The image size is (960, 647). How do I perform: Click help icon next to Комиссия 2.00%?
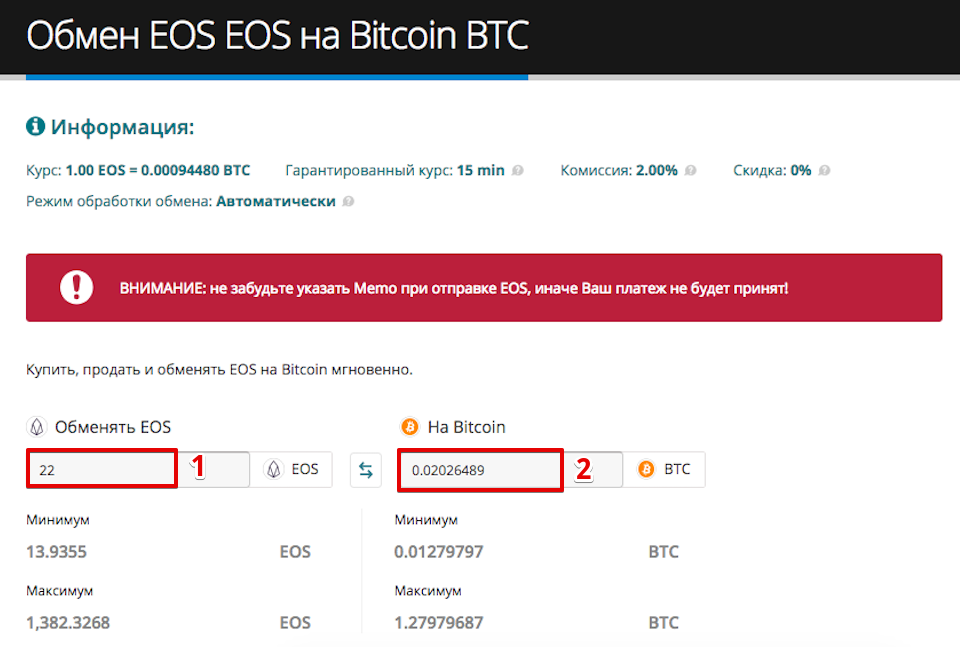coord(690,170)
